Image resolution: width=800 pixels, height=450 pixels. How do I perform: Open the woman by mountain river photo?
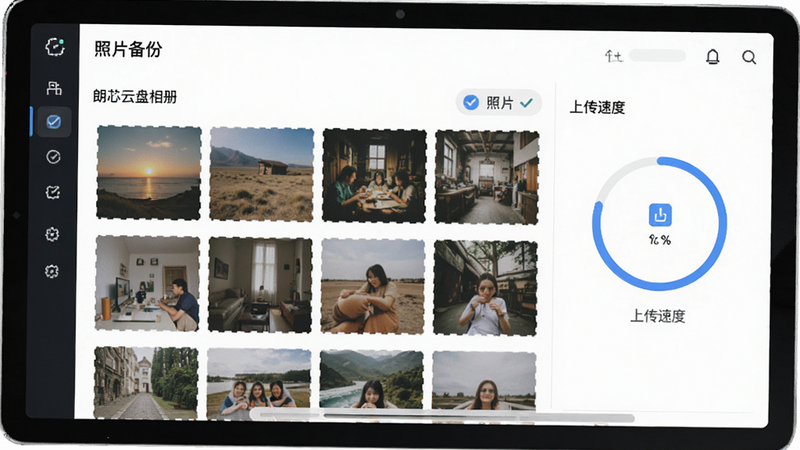pos(371,380)
